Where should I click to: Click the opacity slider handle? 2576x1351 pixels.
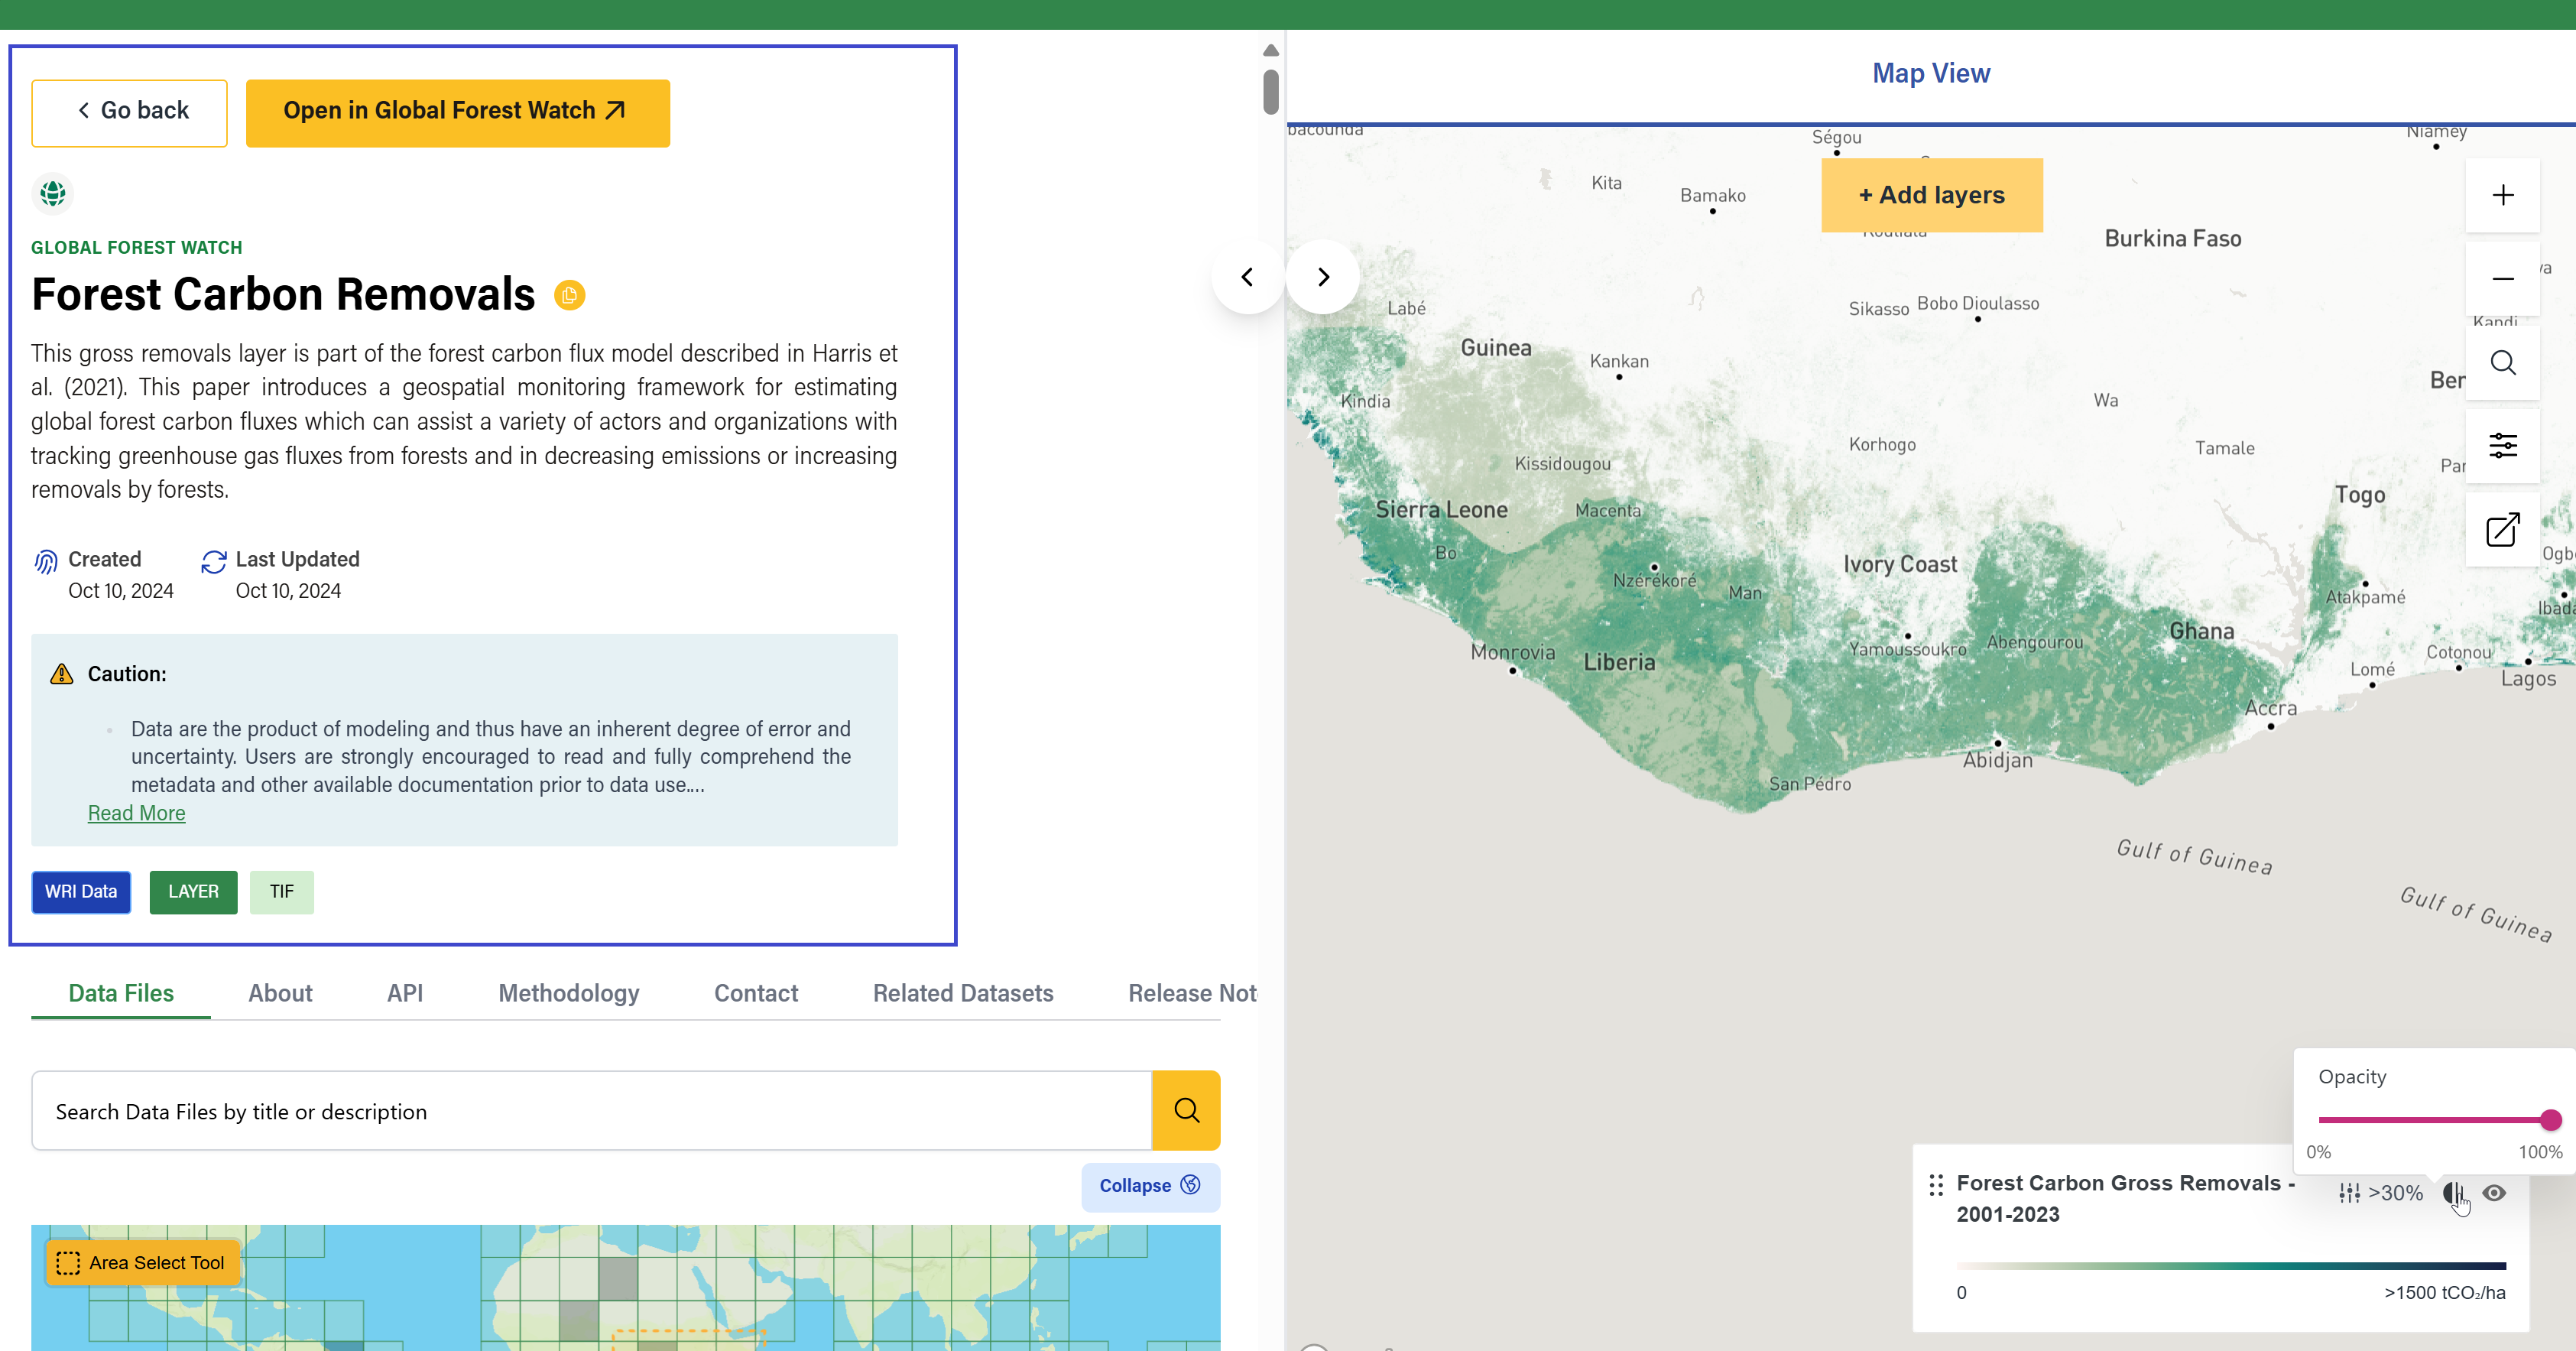click(x=2549, y=1120)
